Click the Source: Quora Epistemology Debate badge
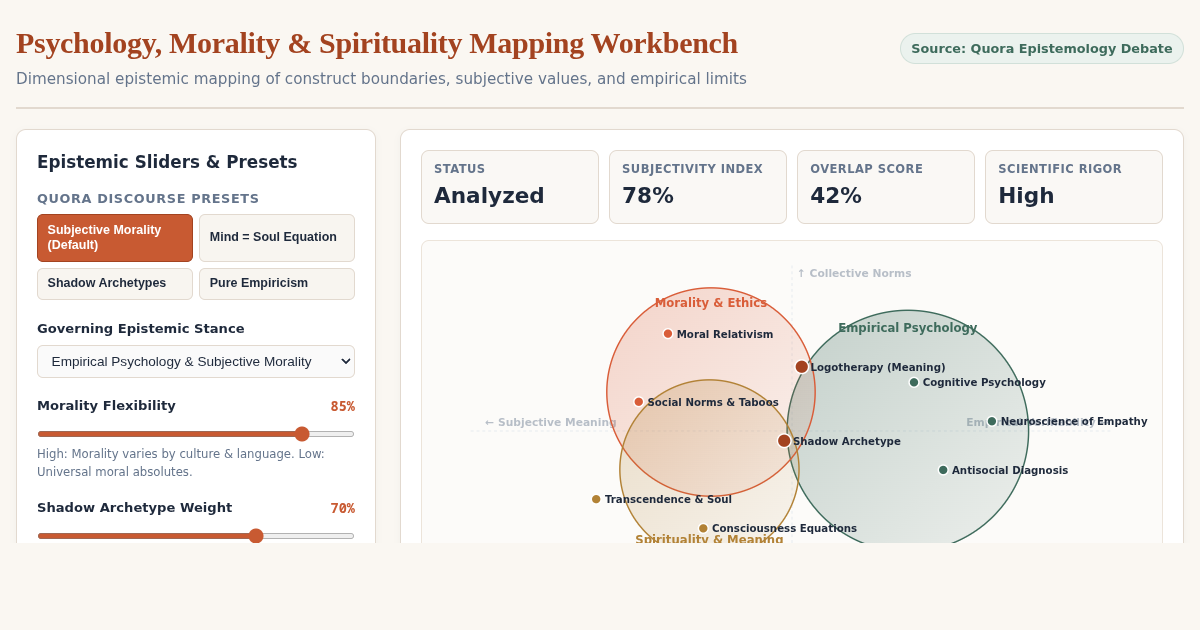Viewport: 1200px width, 630px height. point(1041,48)
